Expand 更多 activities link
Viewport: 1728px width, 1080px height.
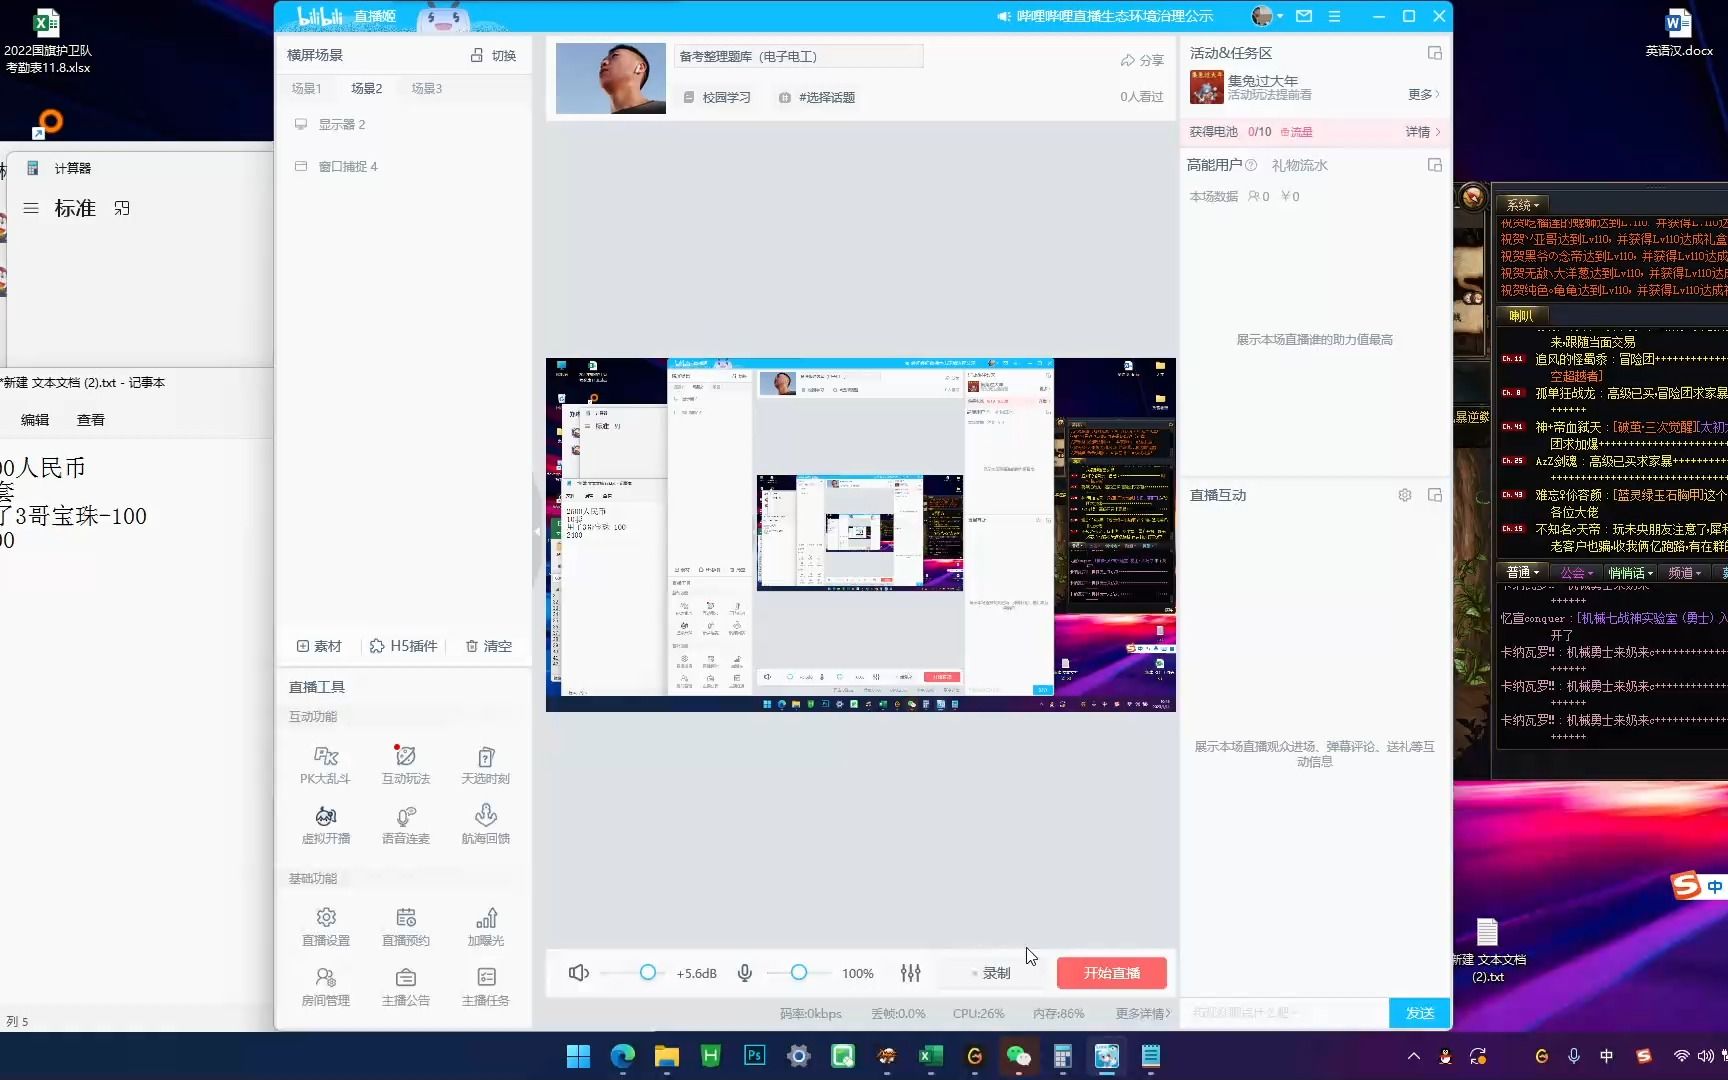pos(1423,94)
